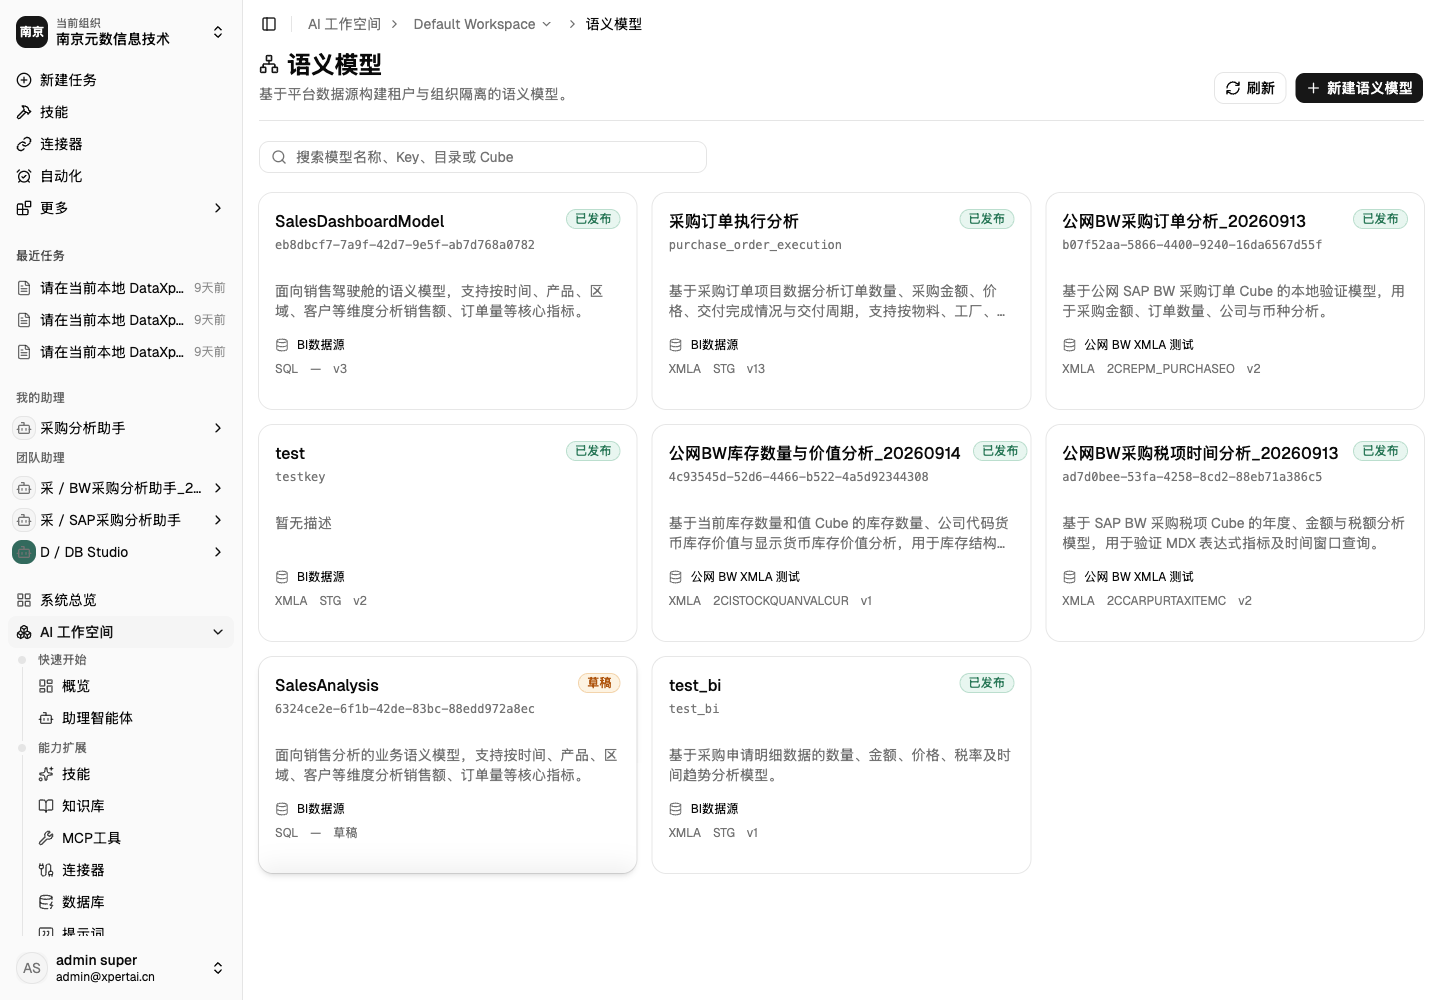Expand 采购分析助手 chevron

218,428
